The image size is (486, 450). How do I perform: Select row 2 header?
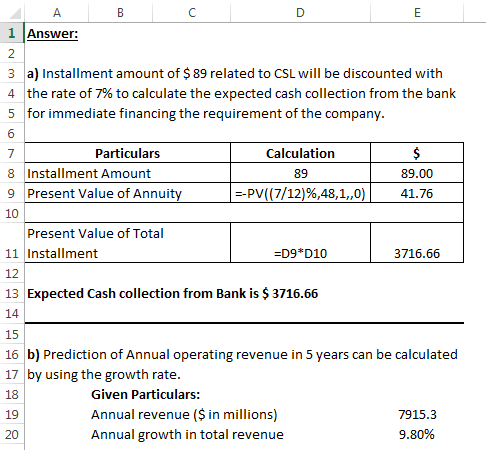(x=12, y=53)
